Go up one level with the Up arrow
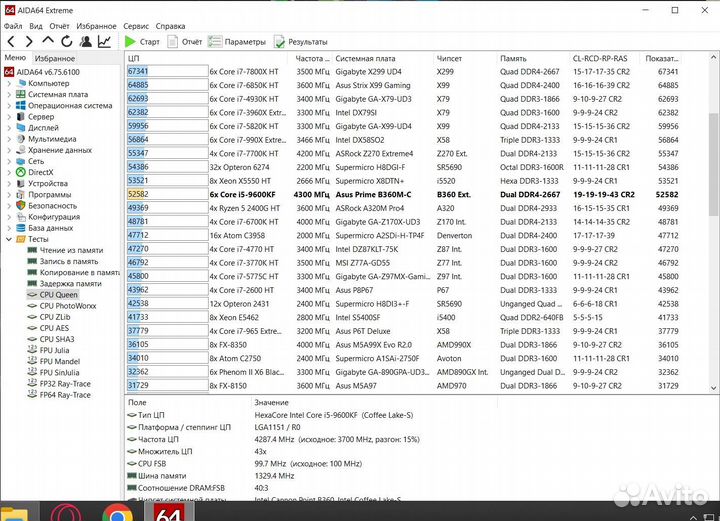Screen dimensions: 720x521 [47, 42]
